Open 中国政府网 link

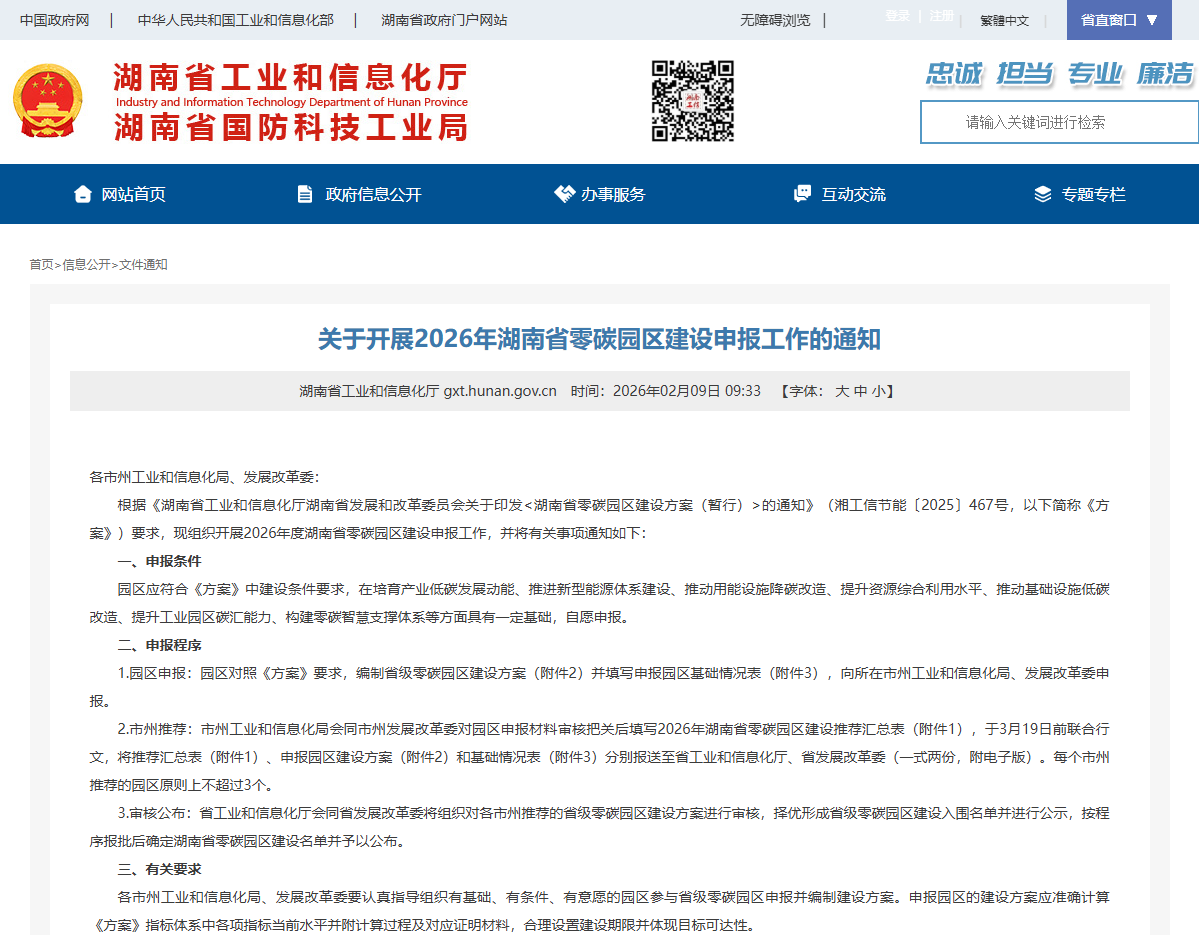54,20
